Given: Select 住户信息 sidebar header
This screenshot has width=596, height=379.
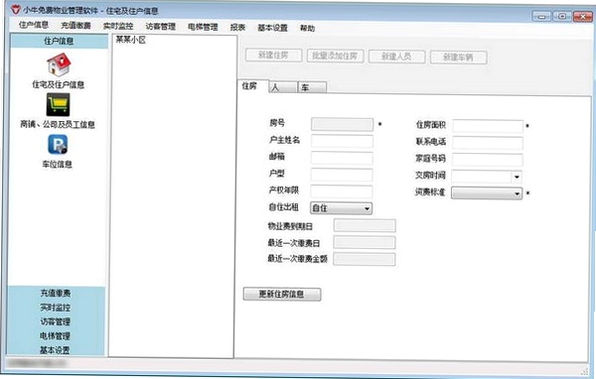Looking at the screenshot, I should pos(59,41).
